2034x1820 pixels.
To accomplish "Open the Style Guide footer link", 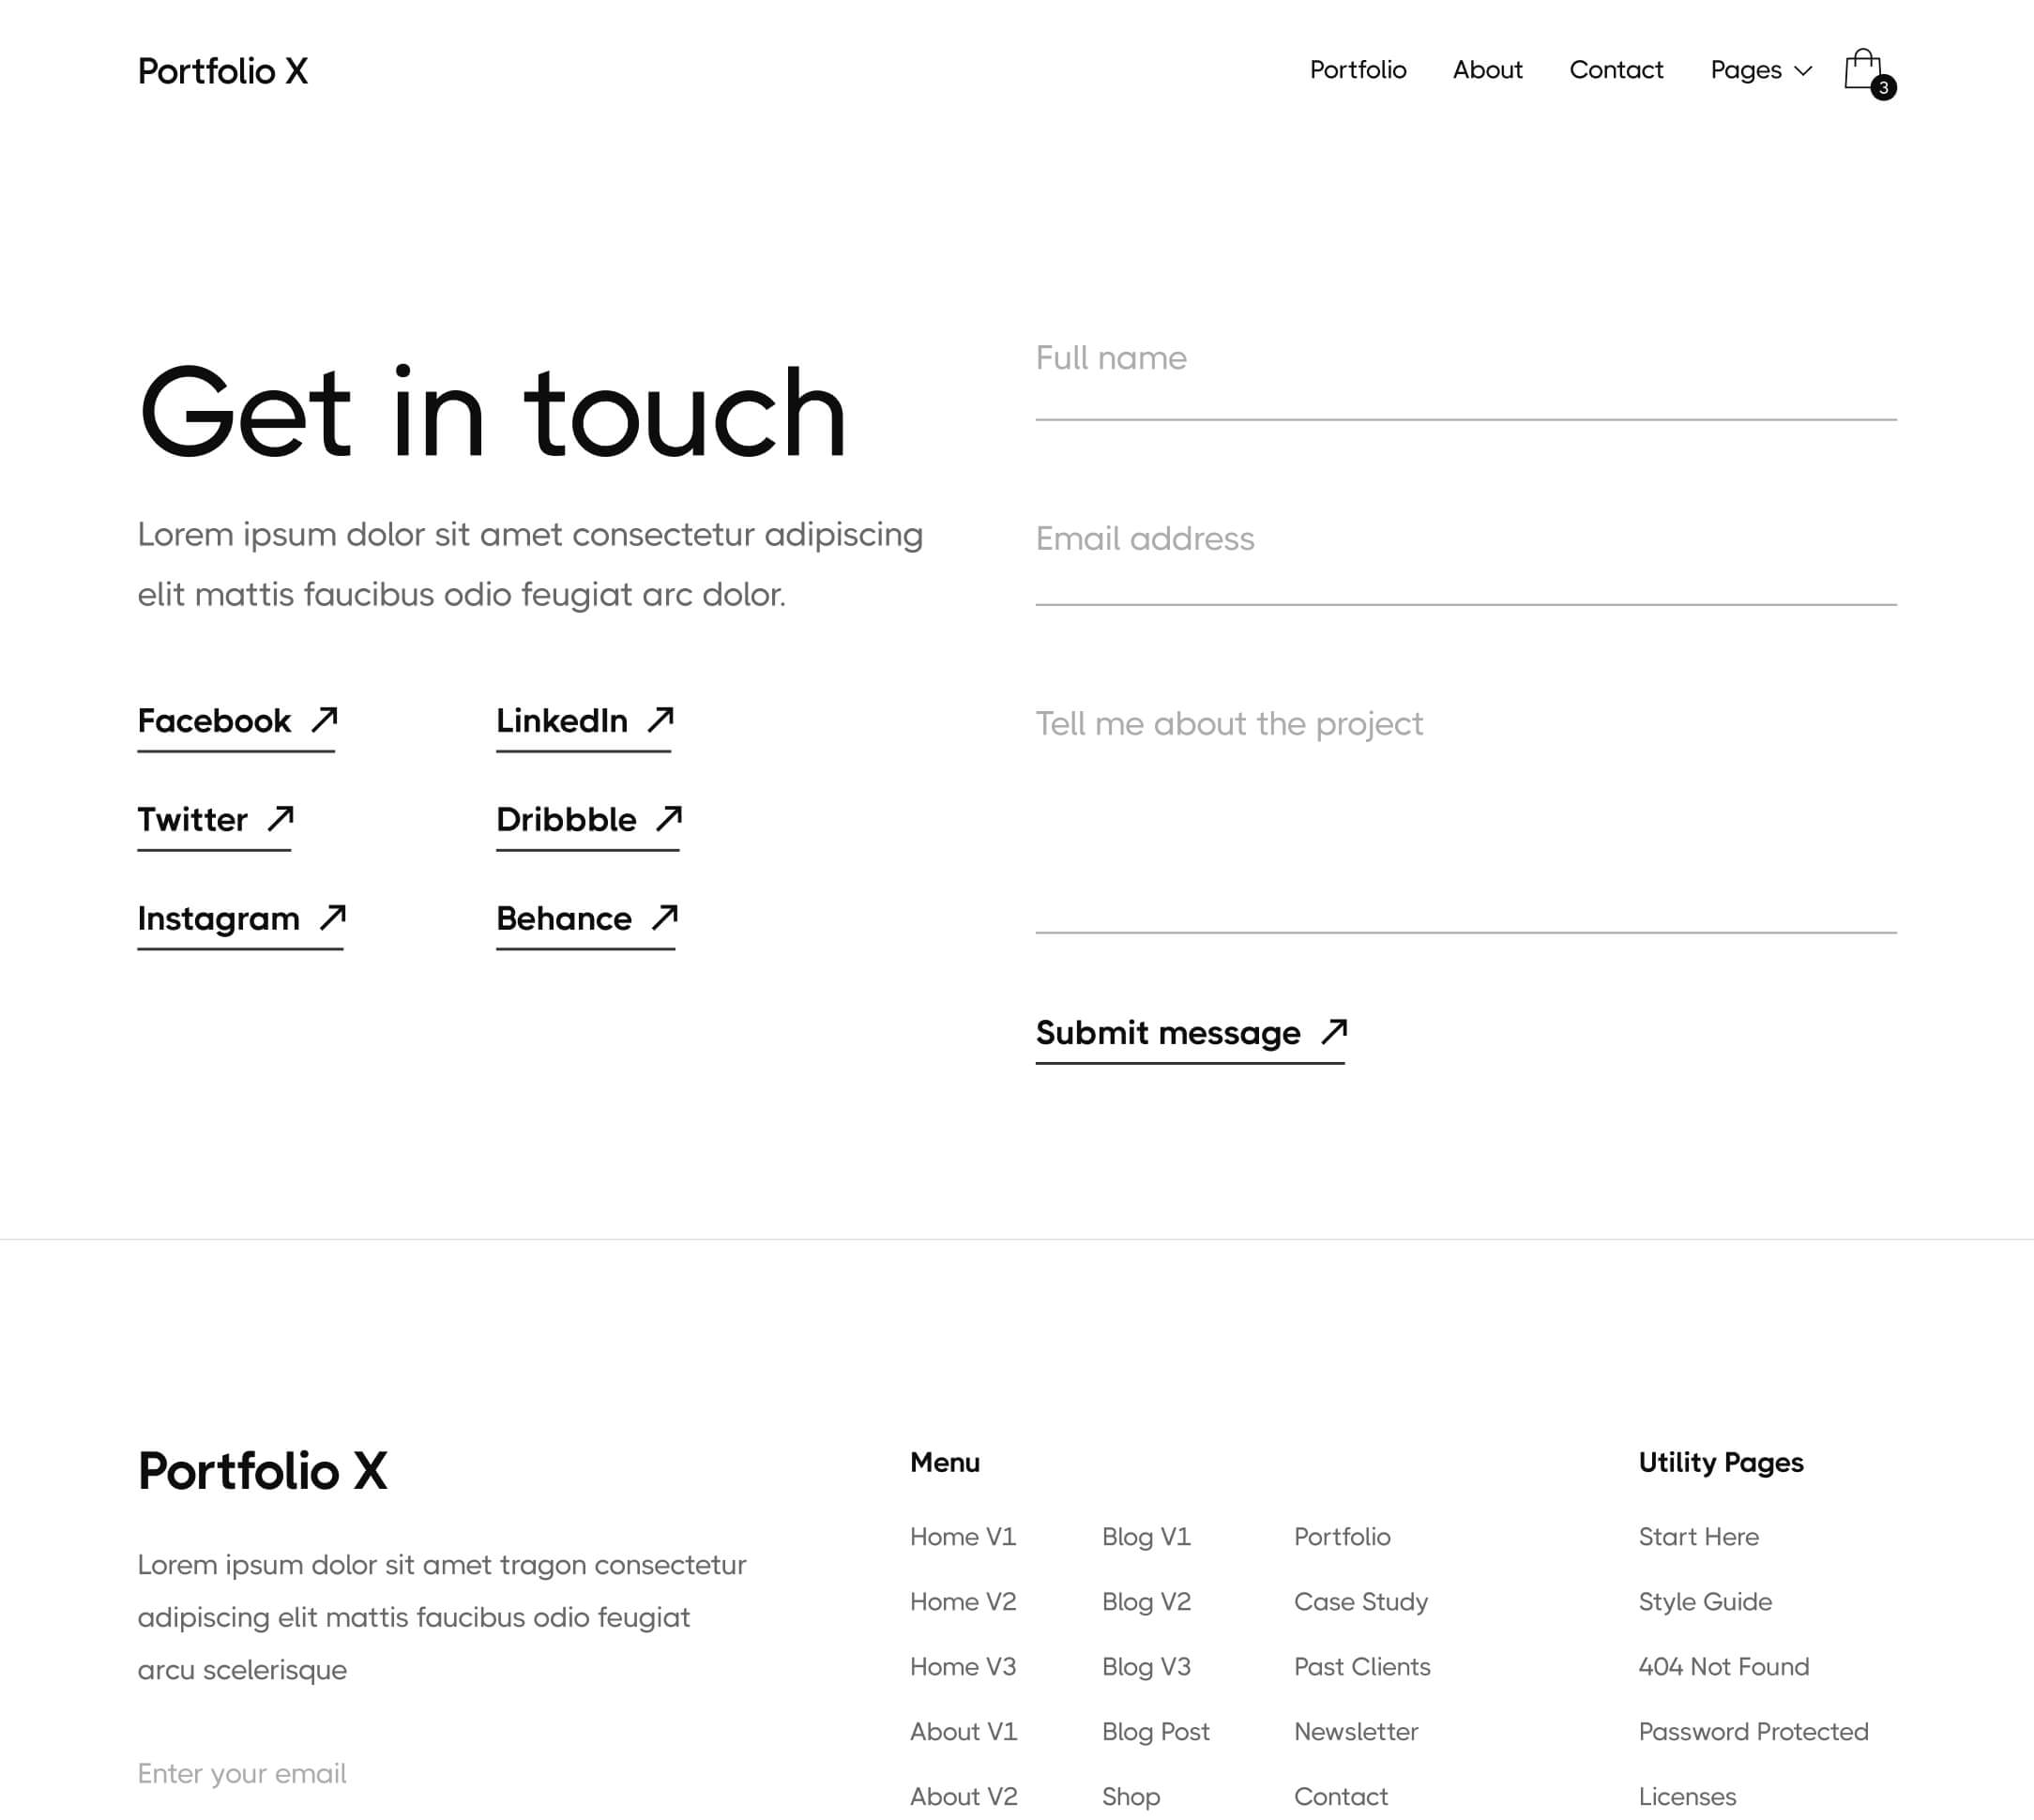I will [x=1704, y=1601].
